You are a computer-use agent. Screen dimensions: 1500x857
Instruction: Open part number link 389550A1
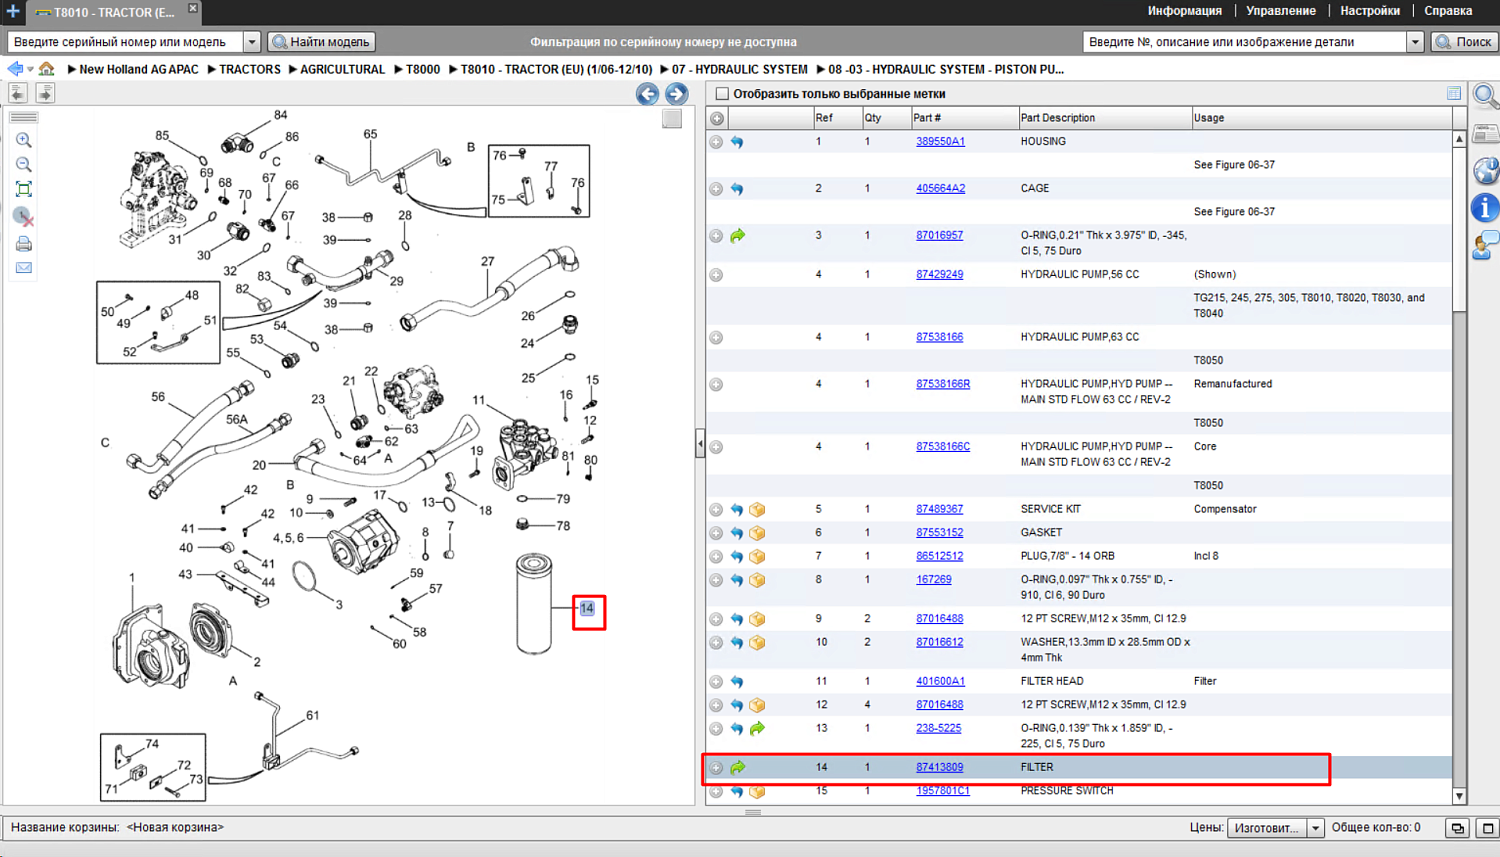click(940, 142)
